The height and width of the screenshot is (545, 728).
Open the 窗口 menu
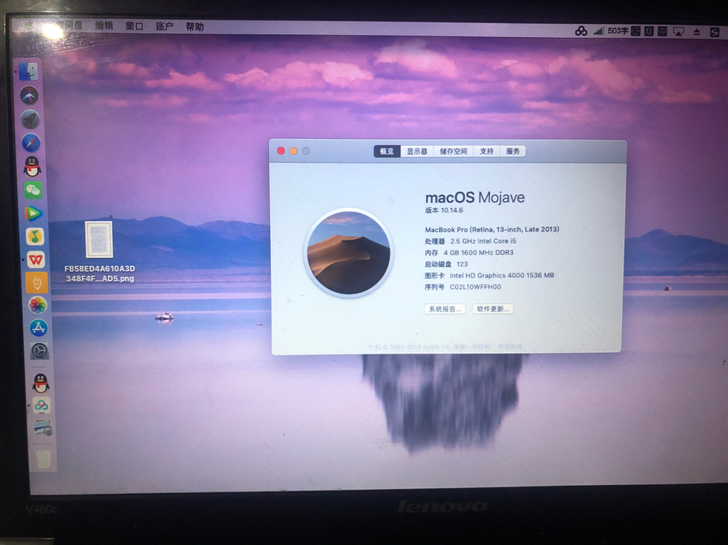tap(134, 26)
